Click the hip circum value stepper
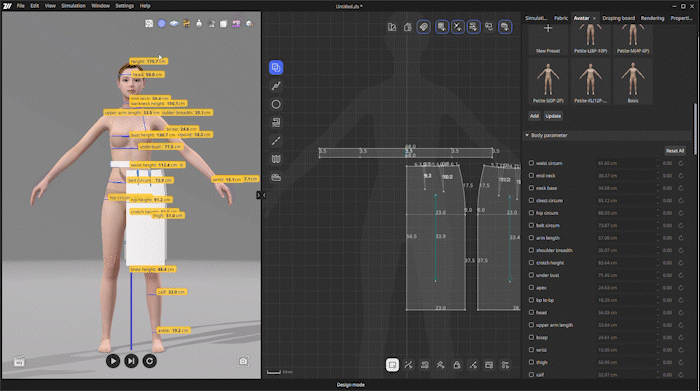Screen dimensions: 700x391 click(658, 213)
